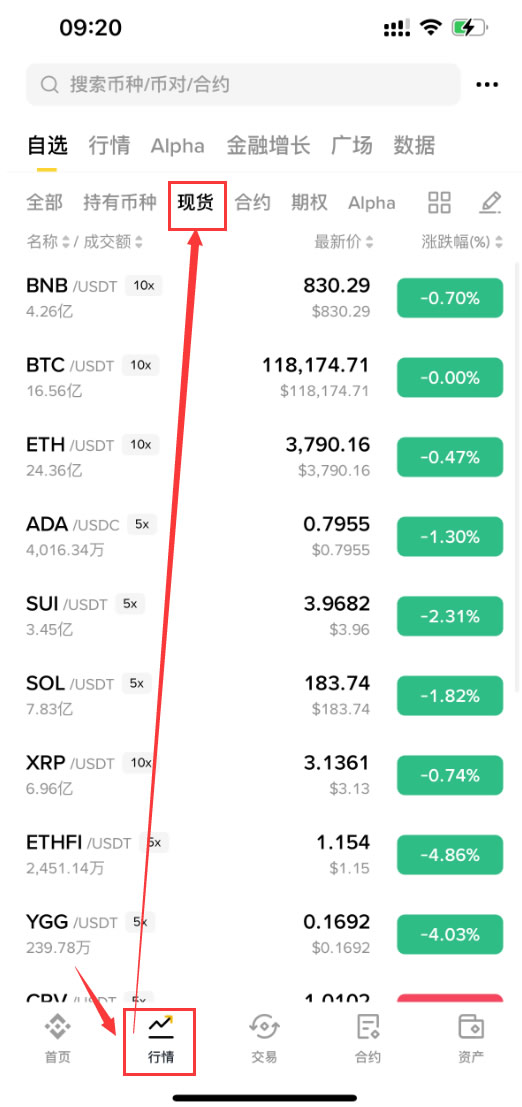The image size is (522, 1107).
Task: Select the 现货 spot filter tab
Action: (196, 203)
